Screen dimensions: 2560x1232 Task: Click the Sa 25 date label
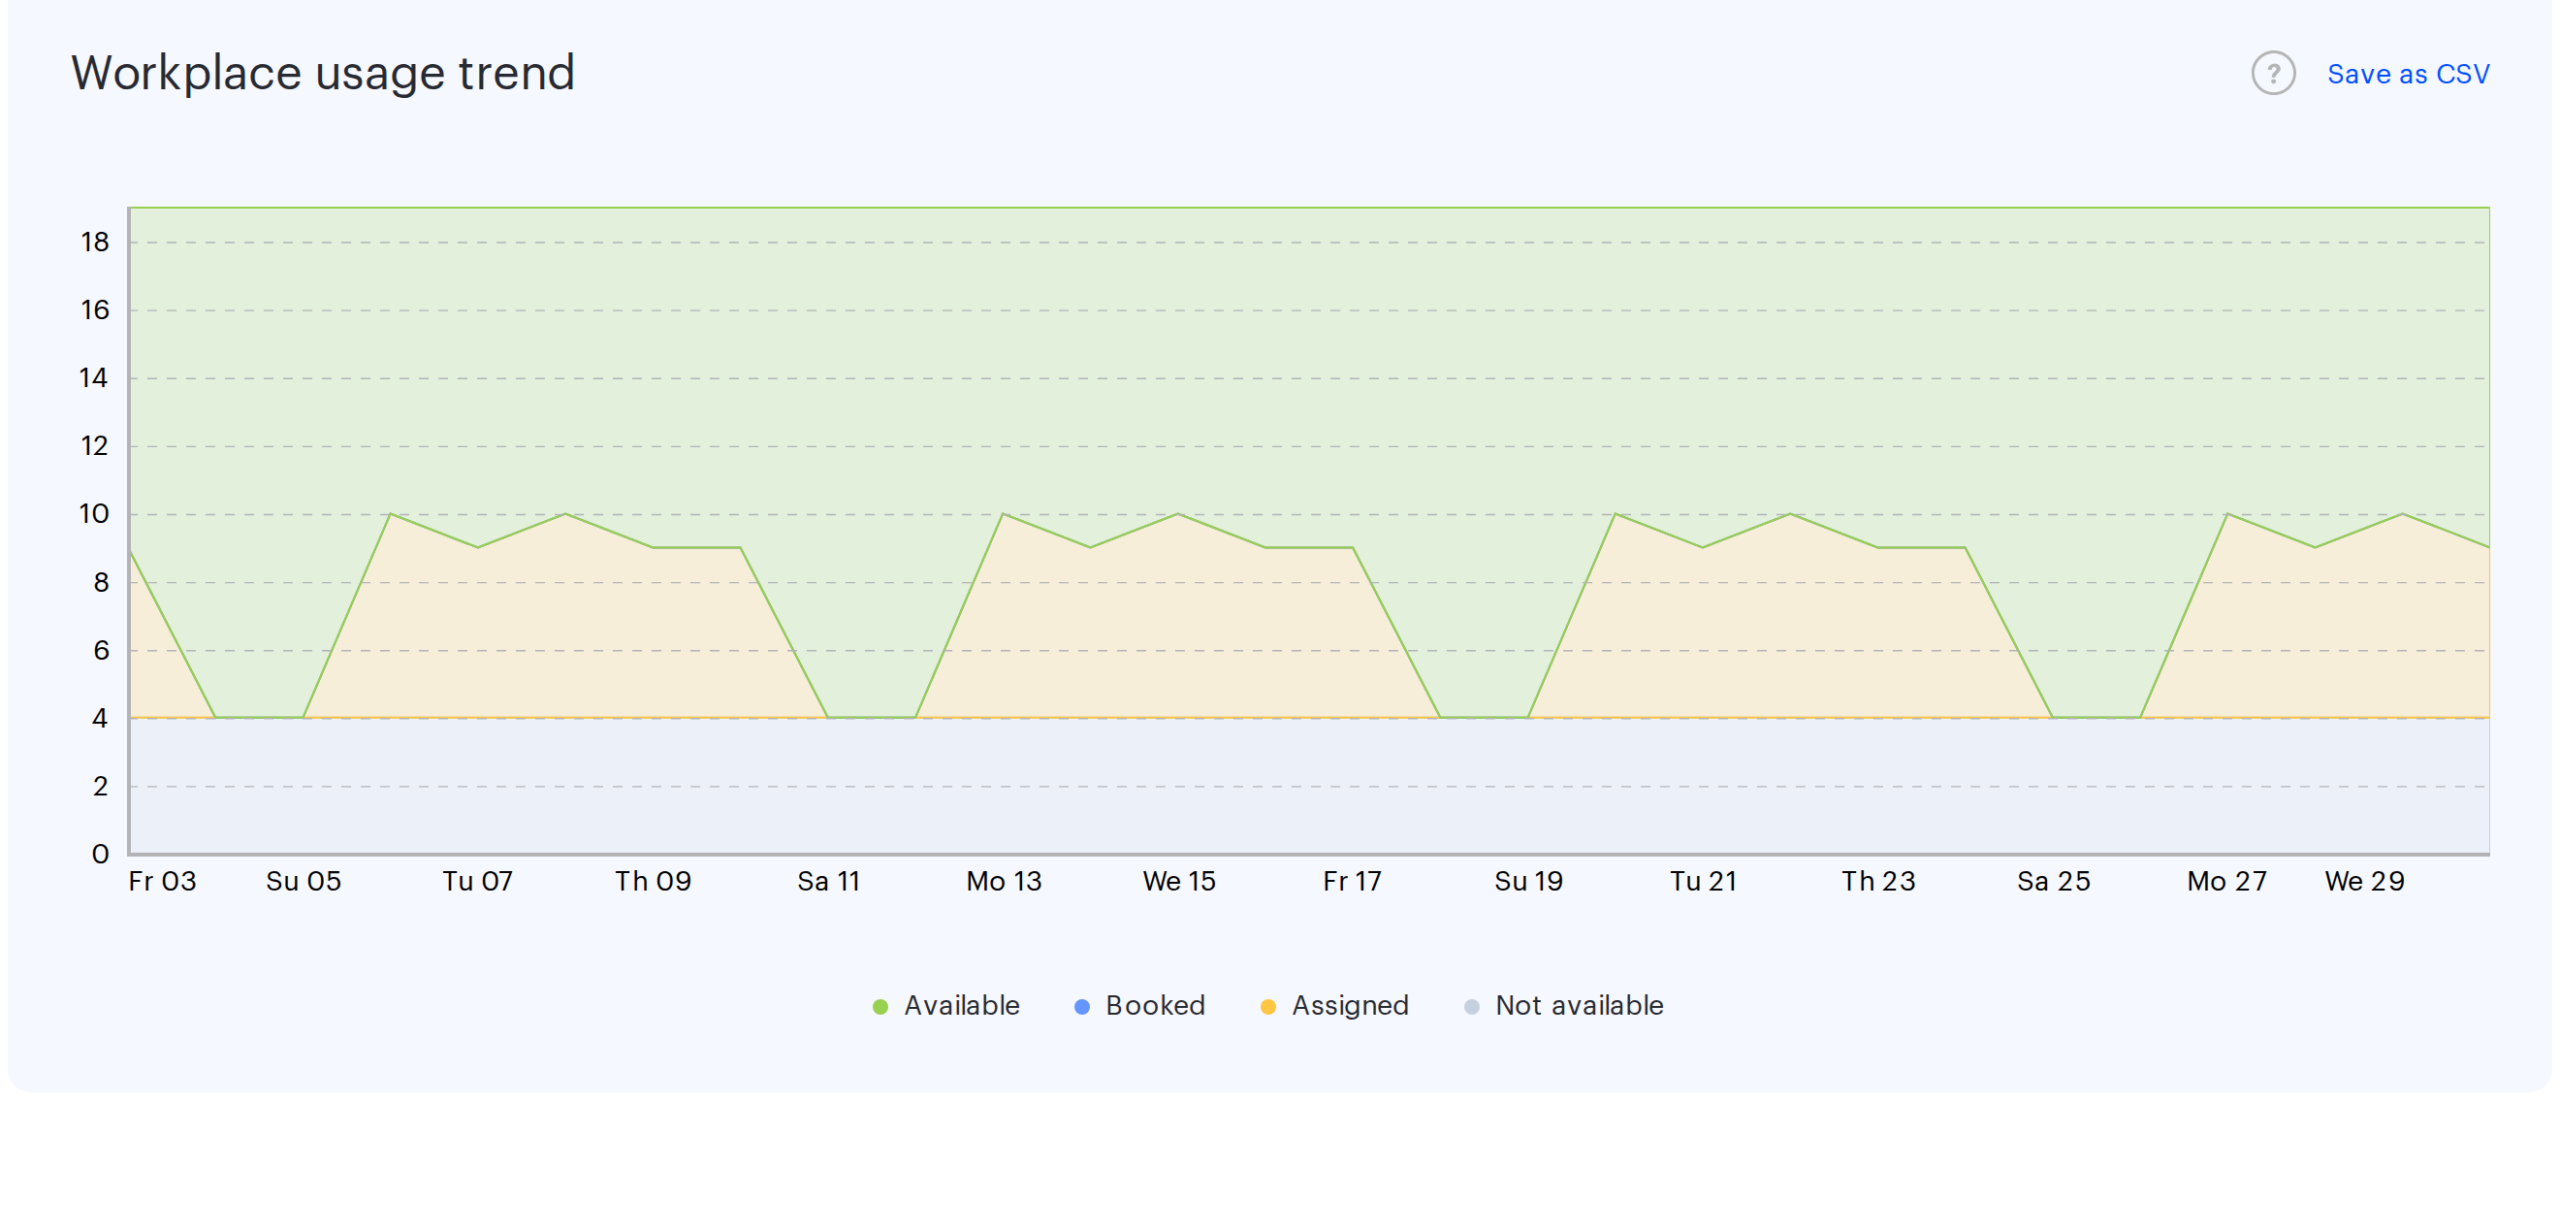tap(2053, 881)
